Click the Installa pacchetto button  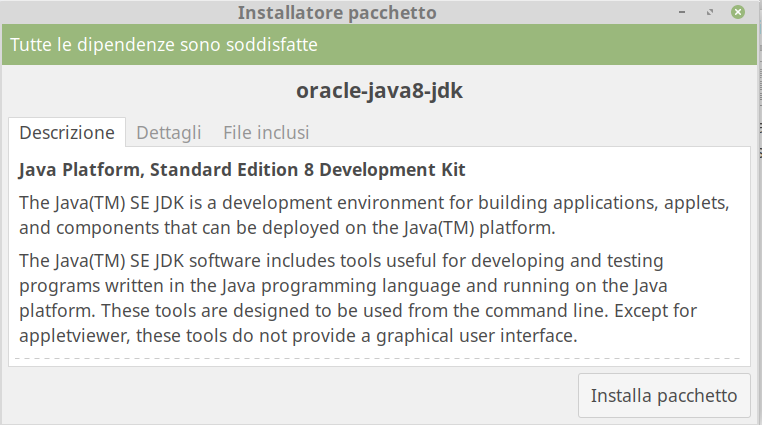click(x=664, y=396)
